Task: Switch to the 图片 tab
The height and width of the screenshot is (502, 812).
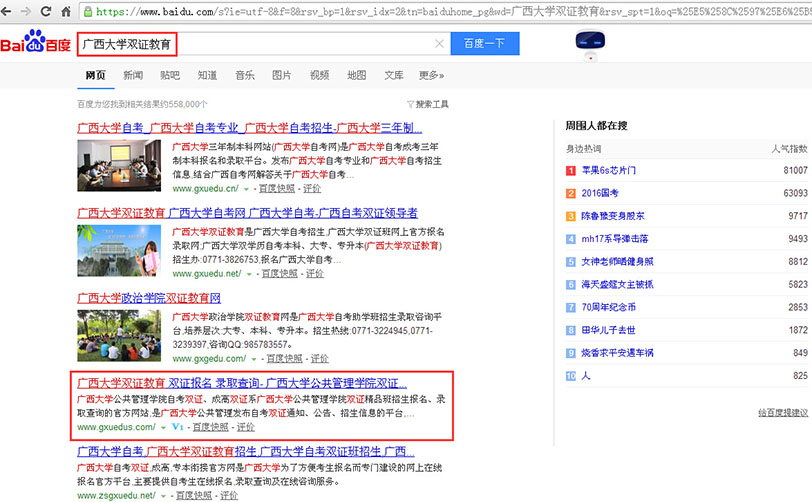Action: (x=282, y=76)
